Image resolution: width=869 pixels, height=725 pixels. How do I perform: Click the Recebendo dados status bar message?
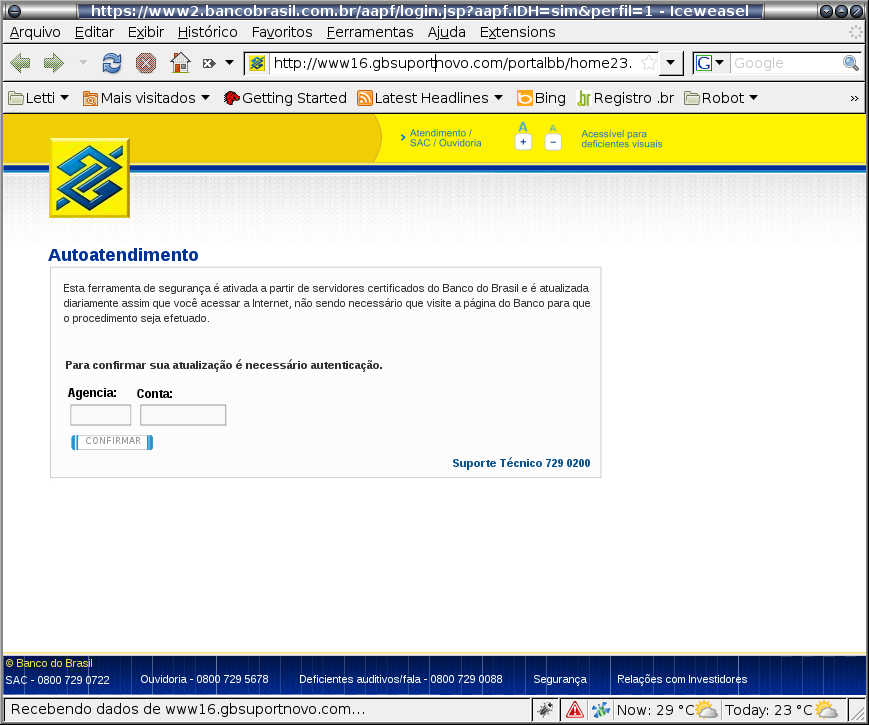[x=188, y=709]
